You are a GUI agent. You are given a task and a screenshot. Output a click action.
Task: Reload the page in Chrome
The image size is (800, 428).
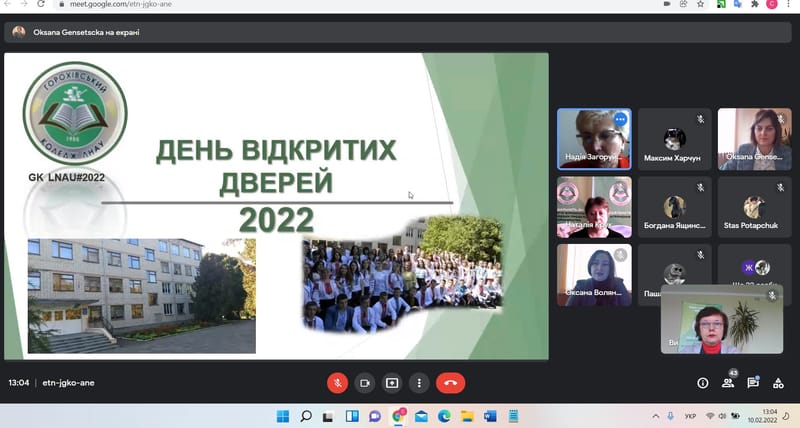point(41,4)
